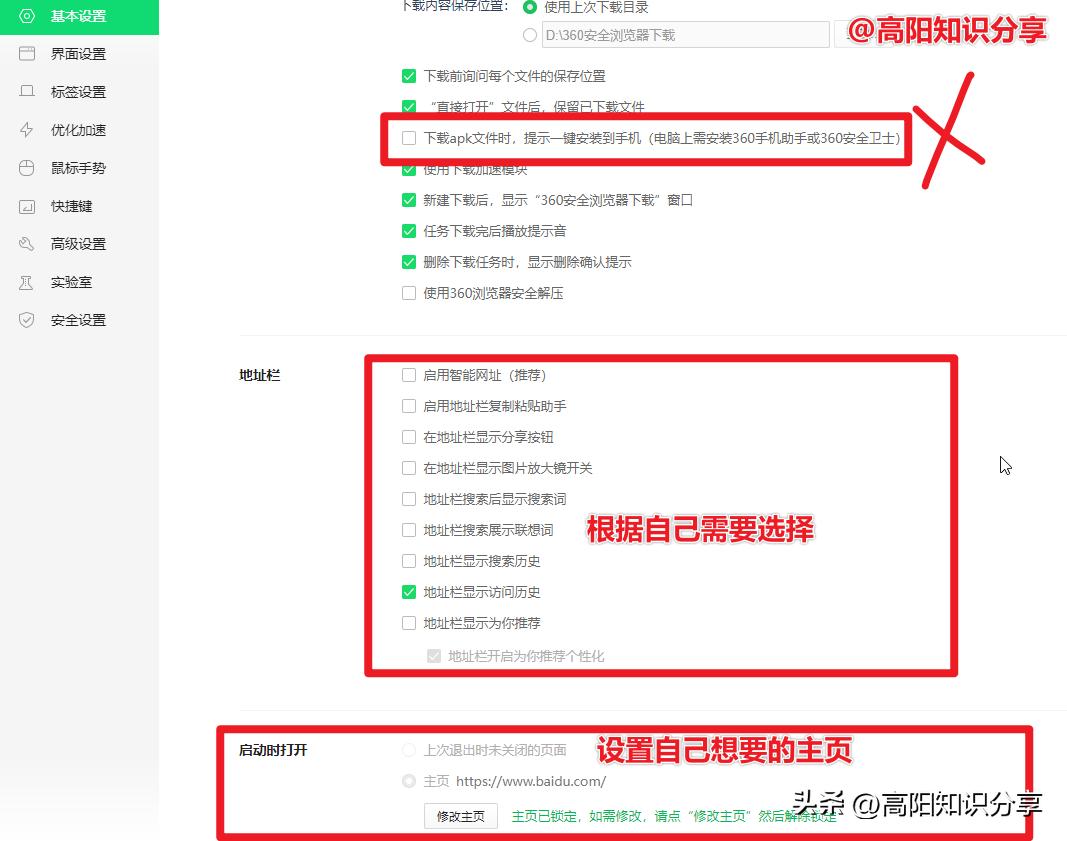Image resolution: width=1067 pixels, height=841 pixels.
Task: Enable 使用360浏览器安全解压 option
Action: click(x=408, y=294)
